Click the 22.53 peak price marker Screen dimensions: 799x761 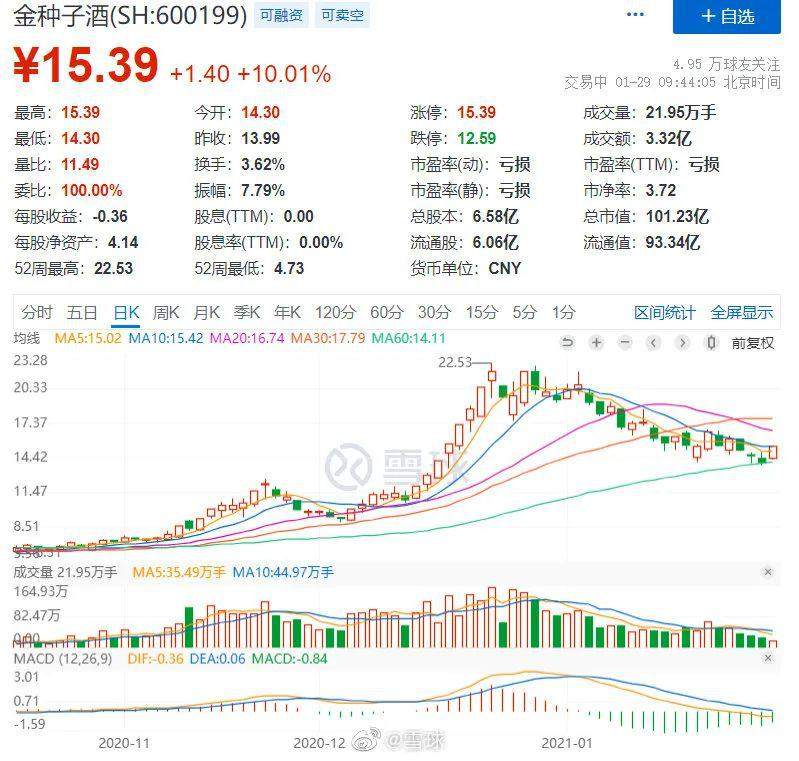pyautogui.click(x=455, y=362)
